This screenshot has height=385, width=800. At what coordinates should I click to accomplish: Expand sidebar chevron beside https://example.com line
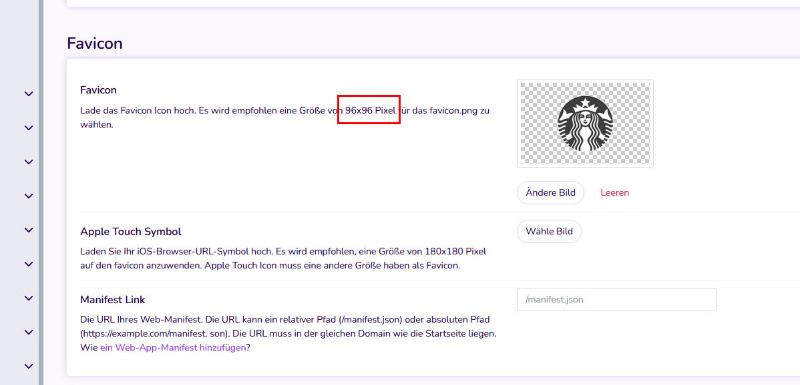pyautogui.click(x=29, y=332)
